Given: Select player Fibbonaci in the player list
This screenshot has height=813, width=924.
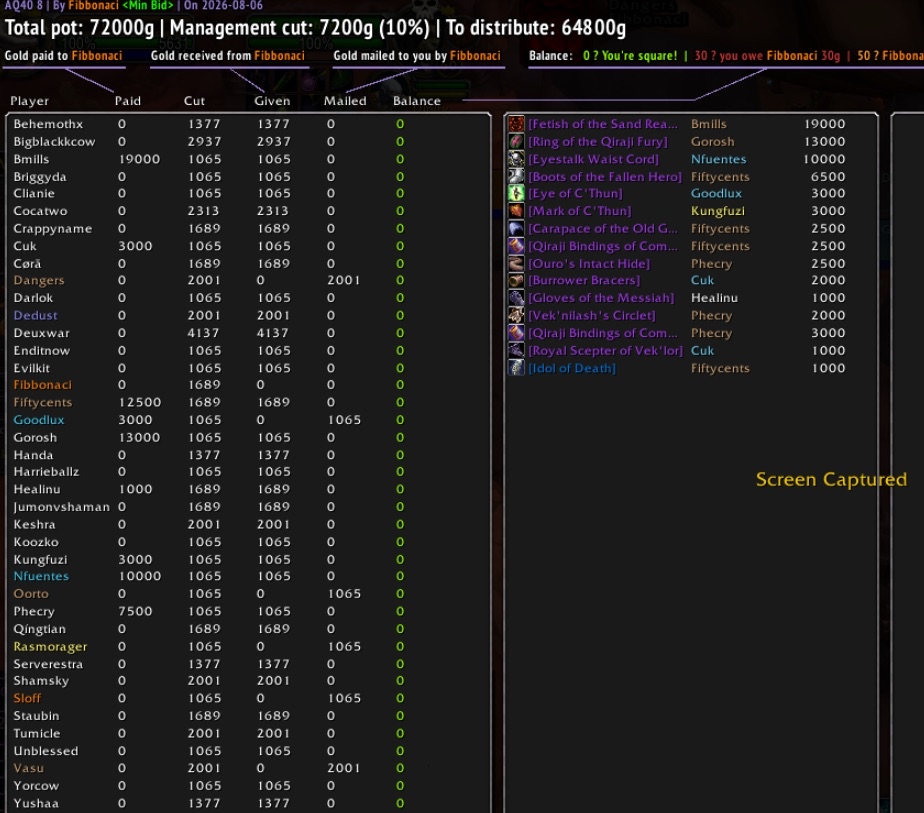Looking at the screenshot, I should tap(42, 385).
